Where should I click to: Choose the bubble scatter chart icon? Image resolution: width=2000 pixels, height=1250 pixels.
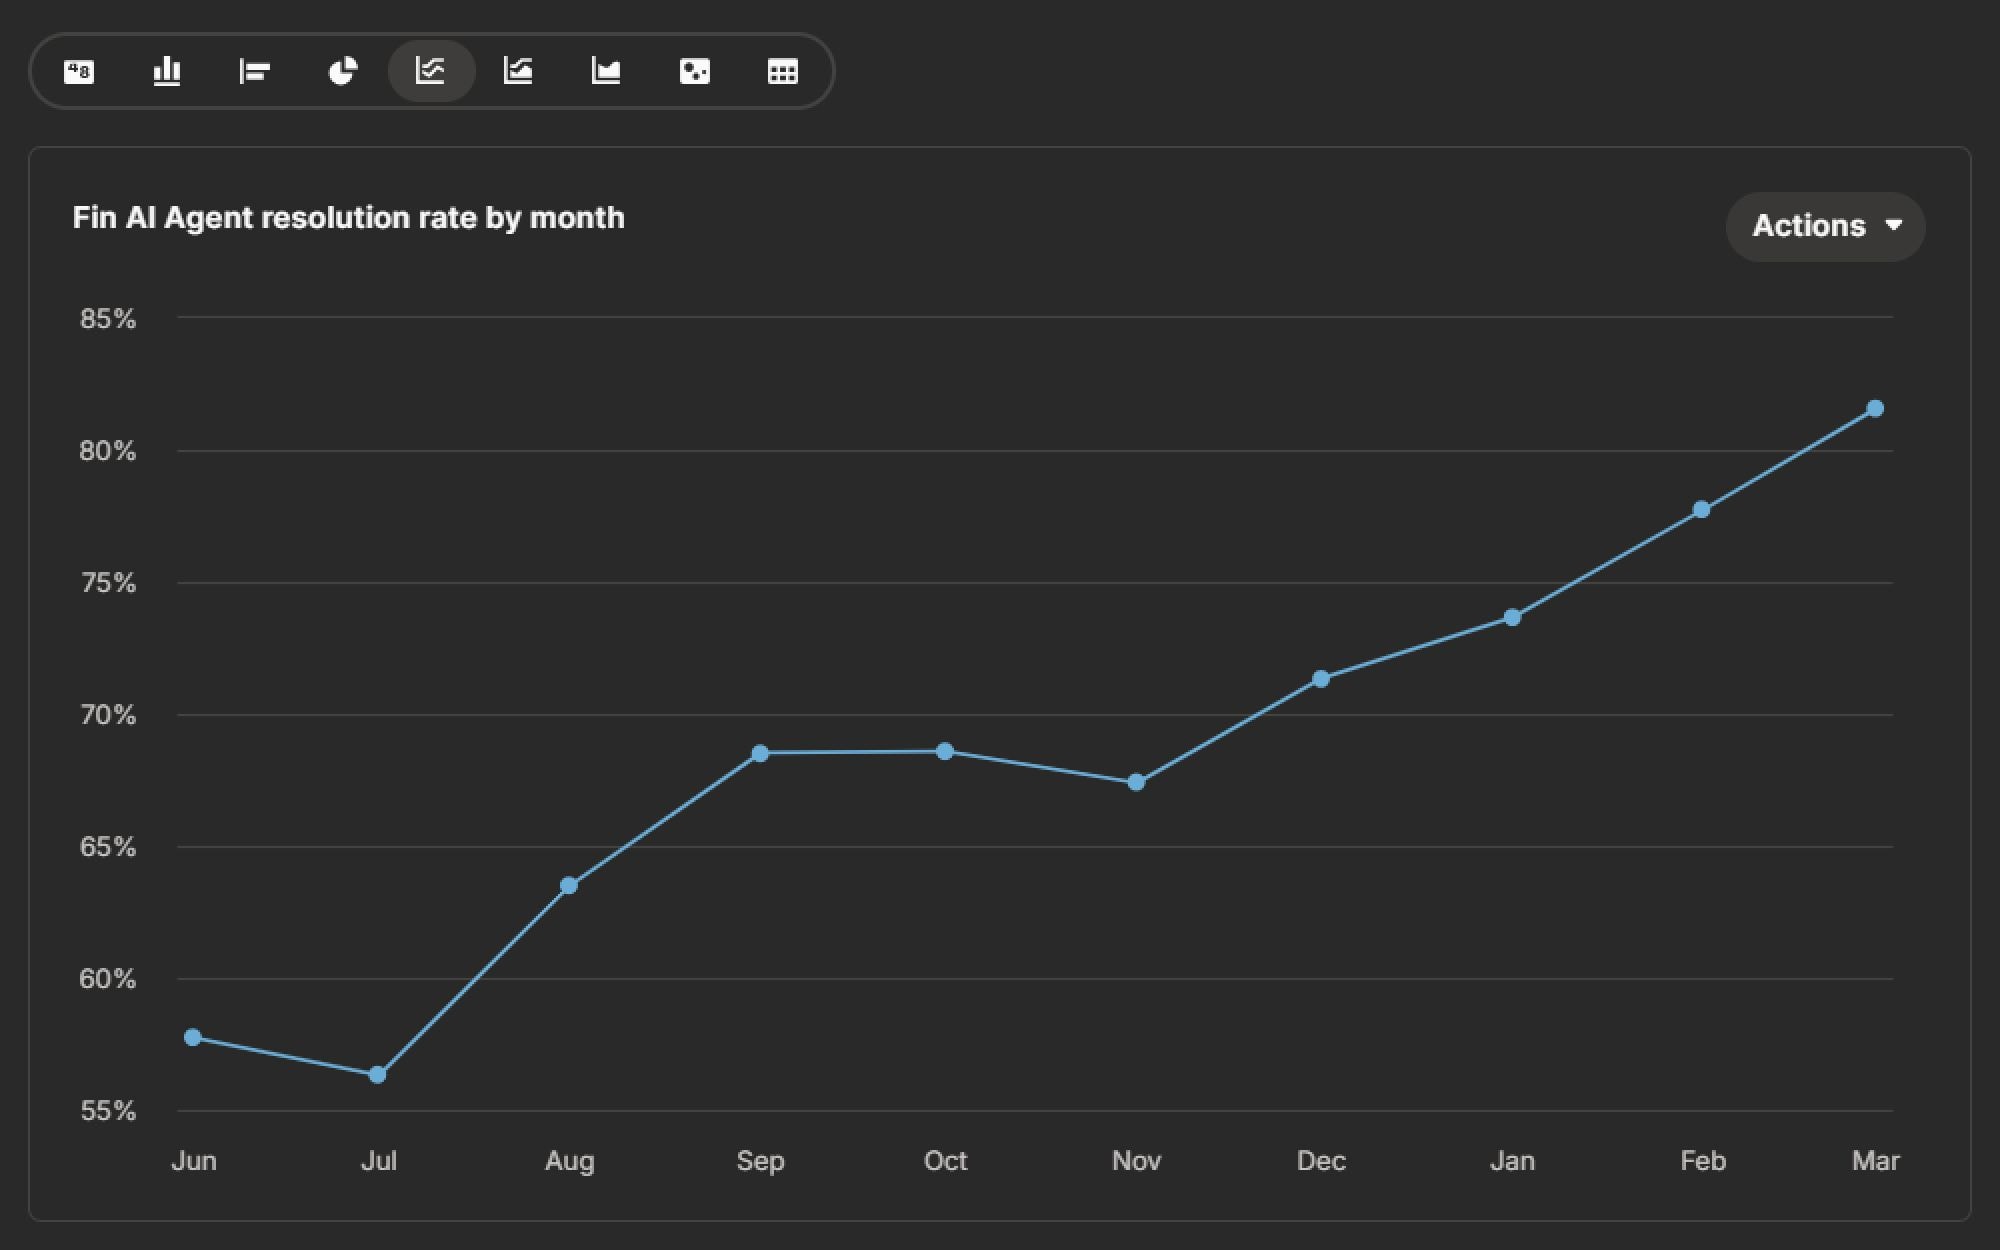tap(694, 71)
